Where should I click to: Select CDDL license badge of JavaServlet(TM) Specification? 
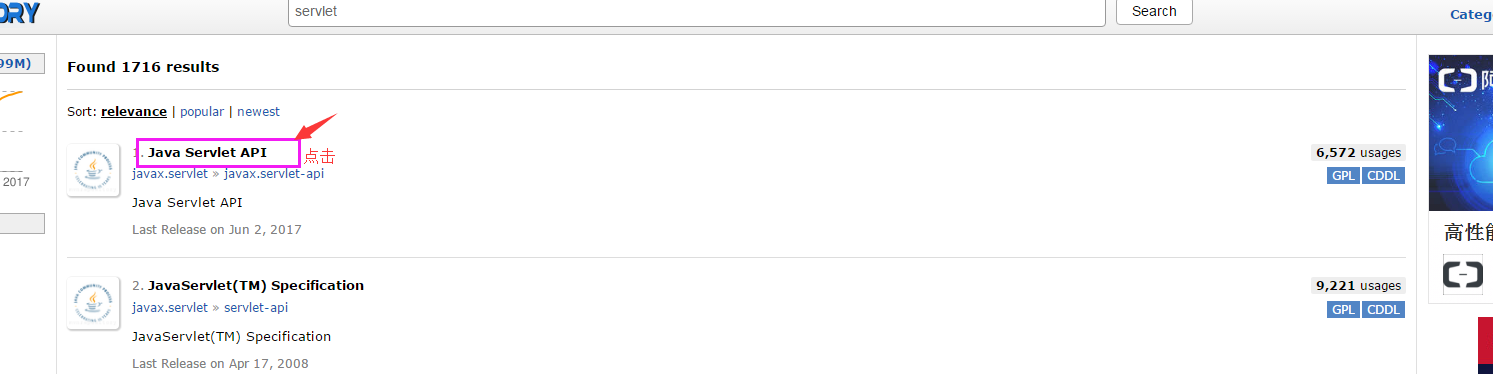tap(1383, 310)
